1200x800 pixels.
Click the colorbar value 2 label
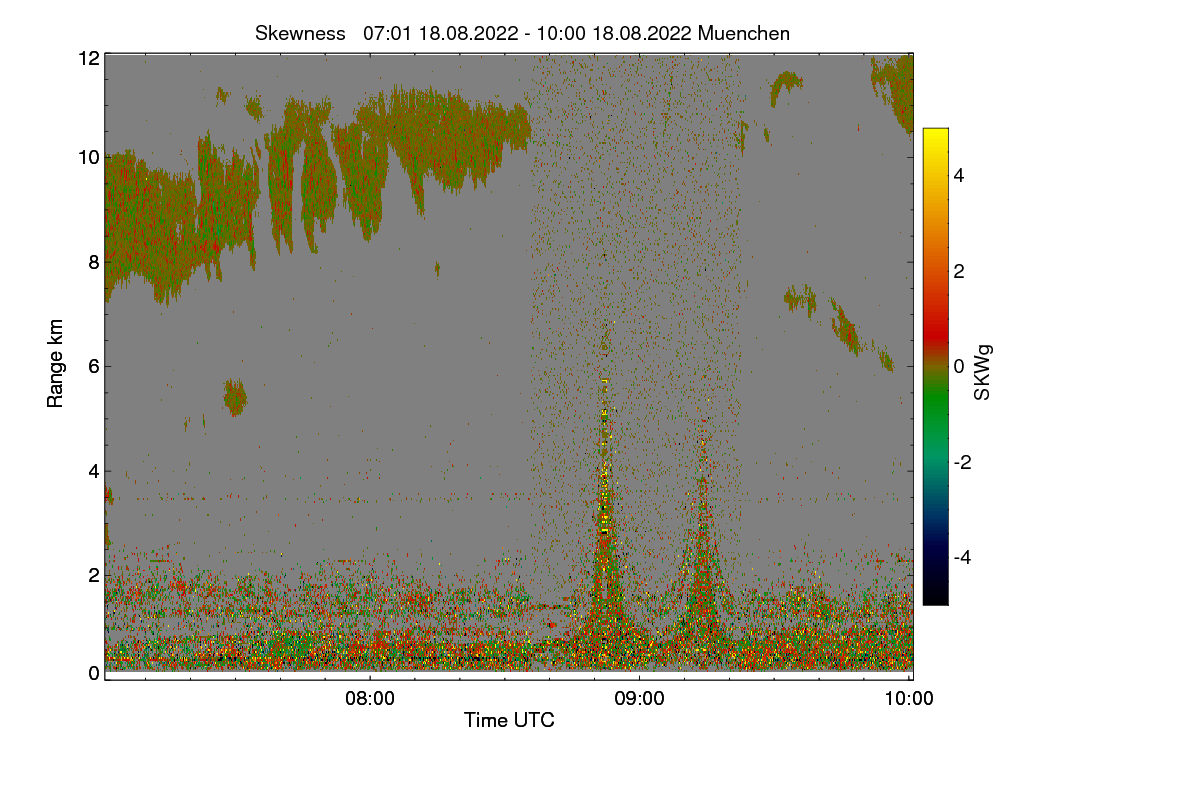coord(959,271)
